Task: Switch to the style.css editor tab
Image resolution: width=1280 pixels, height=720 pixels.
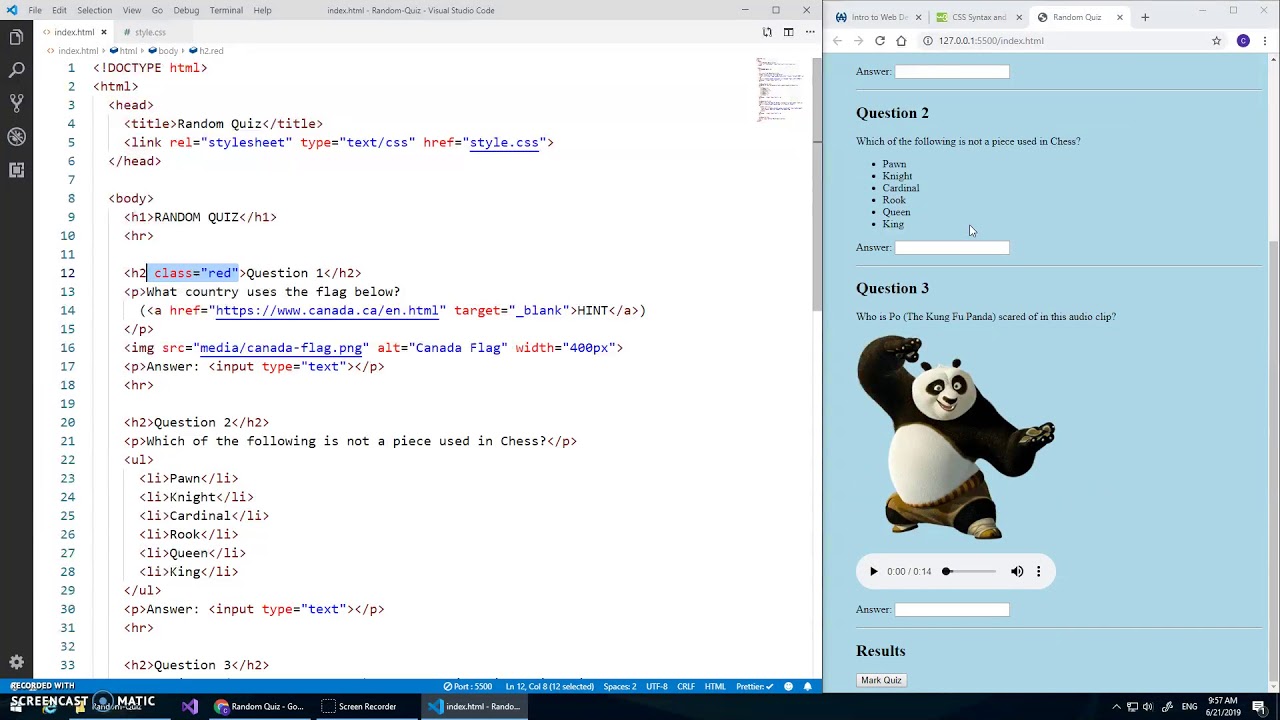Action: (x=150, y=32)
